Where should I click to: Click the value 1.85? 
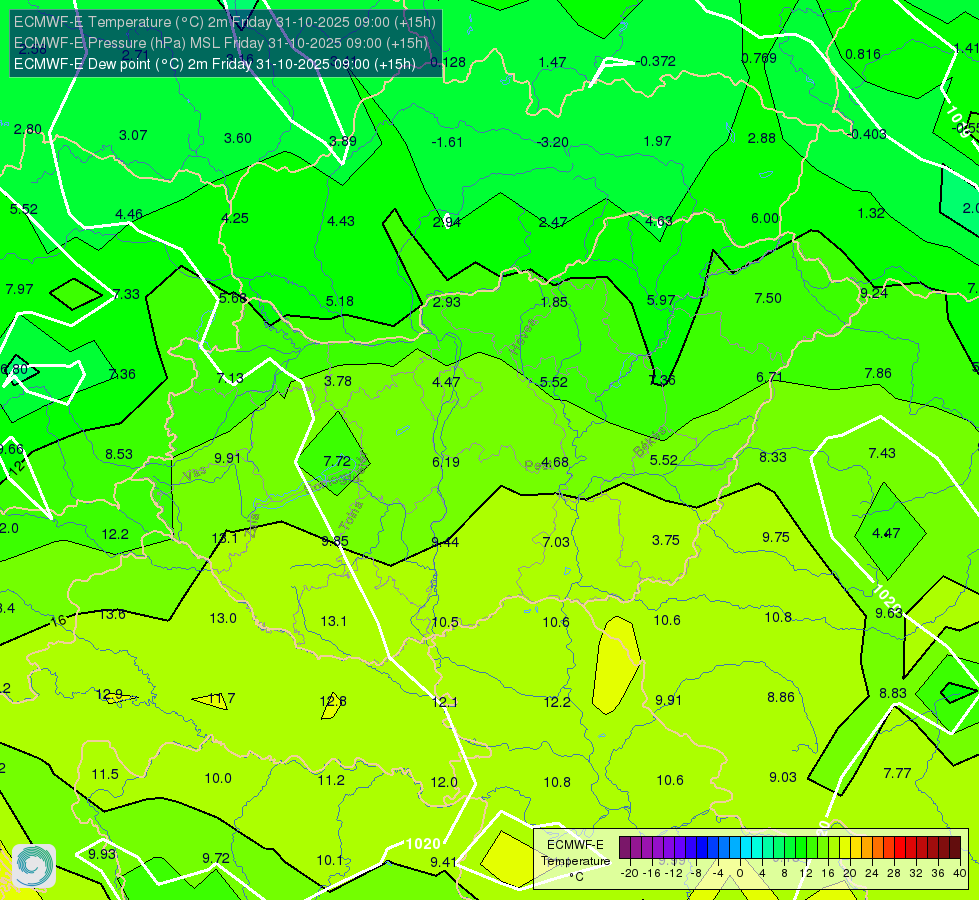point(554,302)
